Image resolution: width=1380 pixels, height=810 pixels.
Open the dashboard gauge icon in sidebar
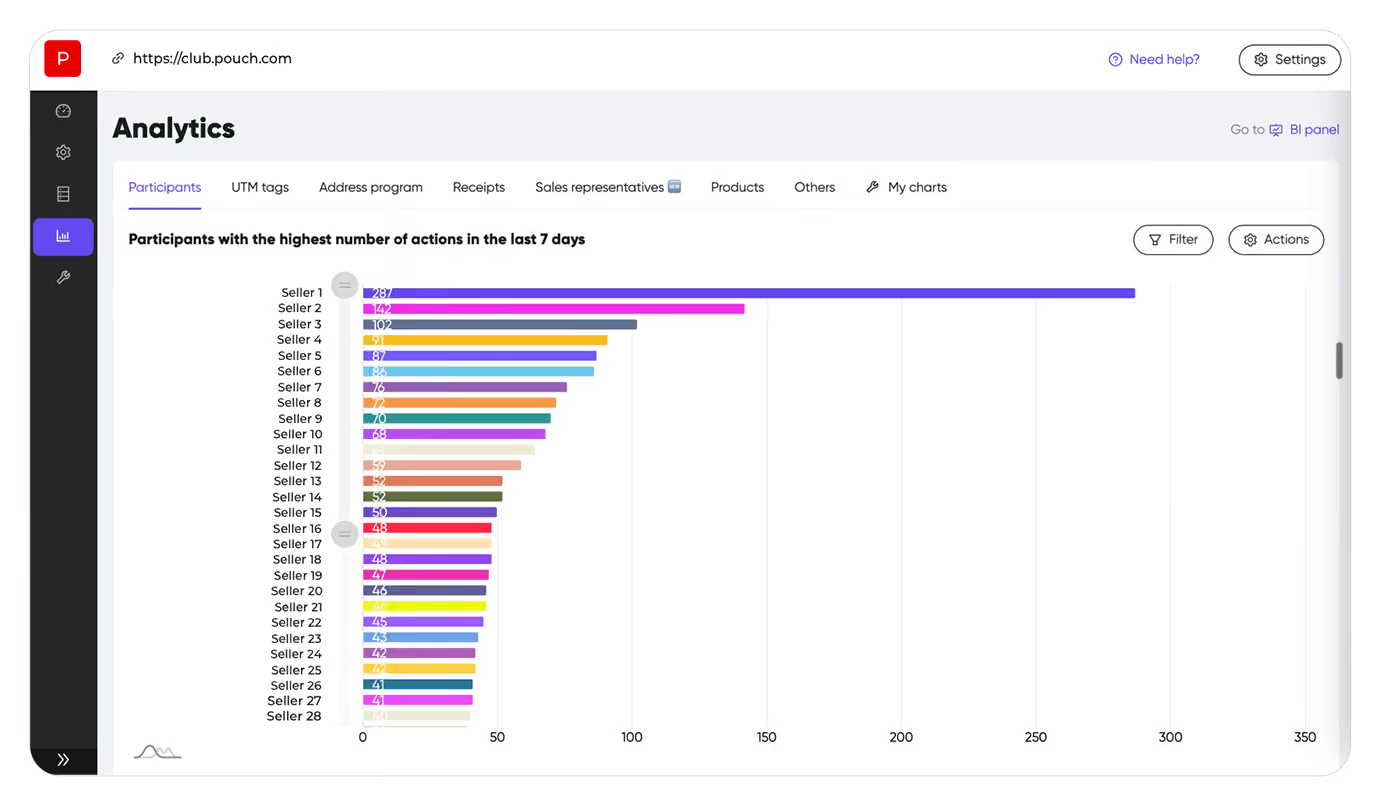point(63,111)
